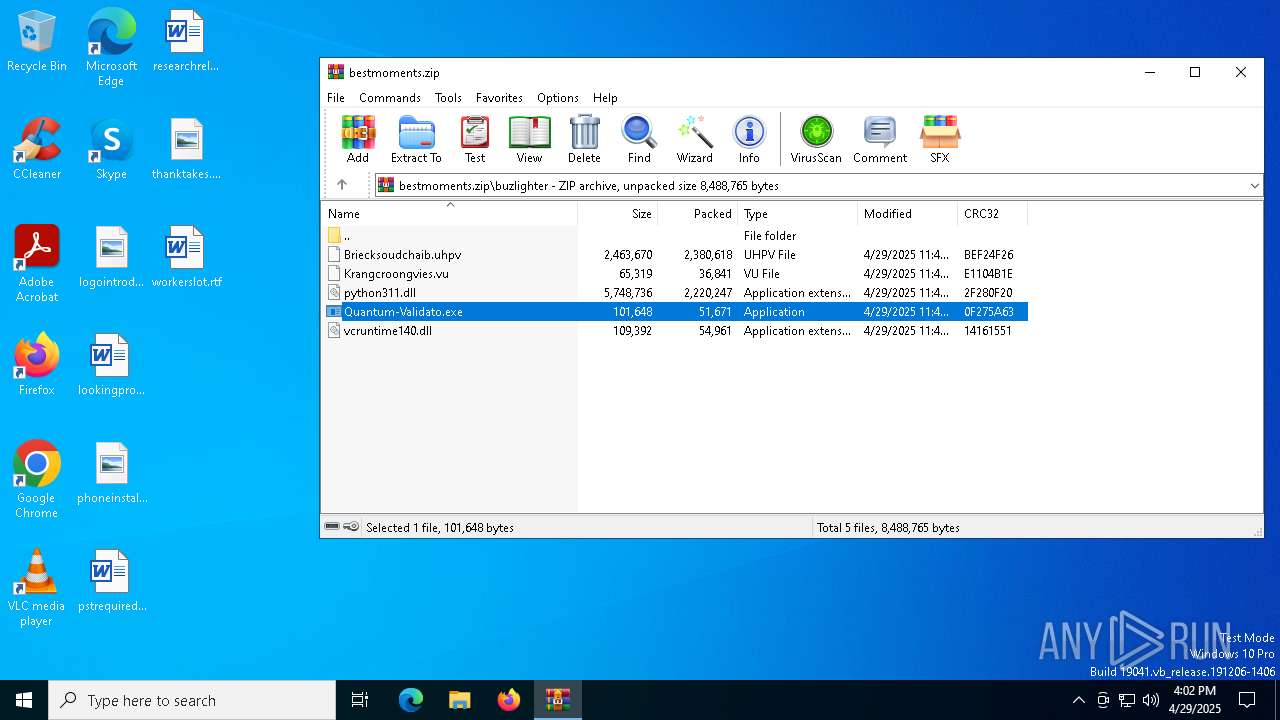Click 'Total 5 files' status text
The image size is (1280, 720).
pos(888,528)
